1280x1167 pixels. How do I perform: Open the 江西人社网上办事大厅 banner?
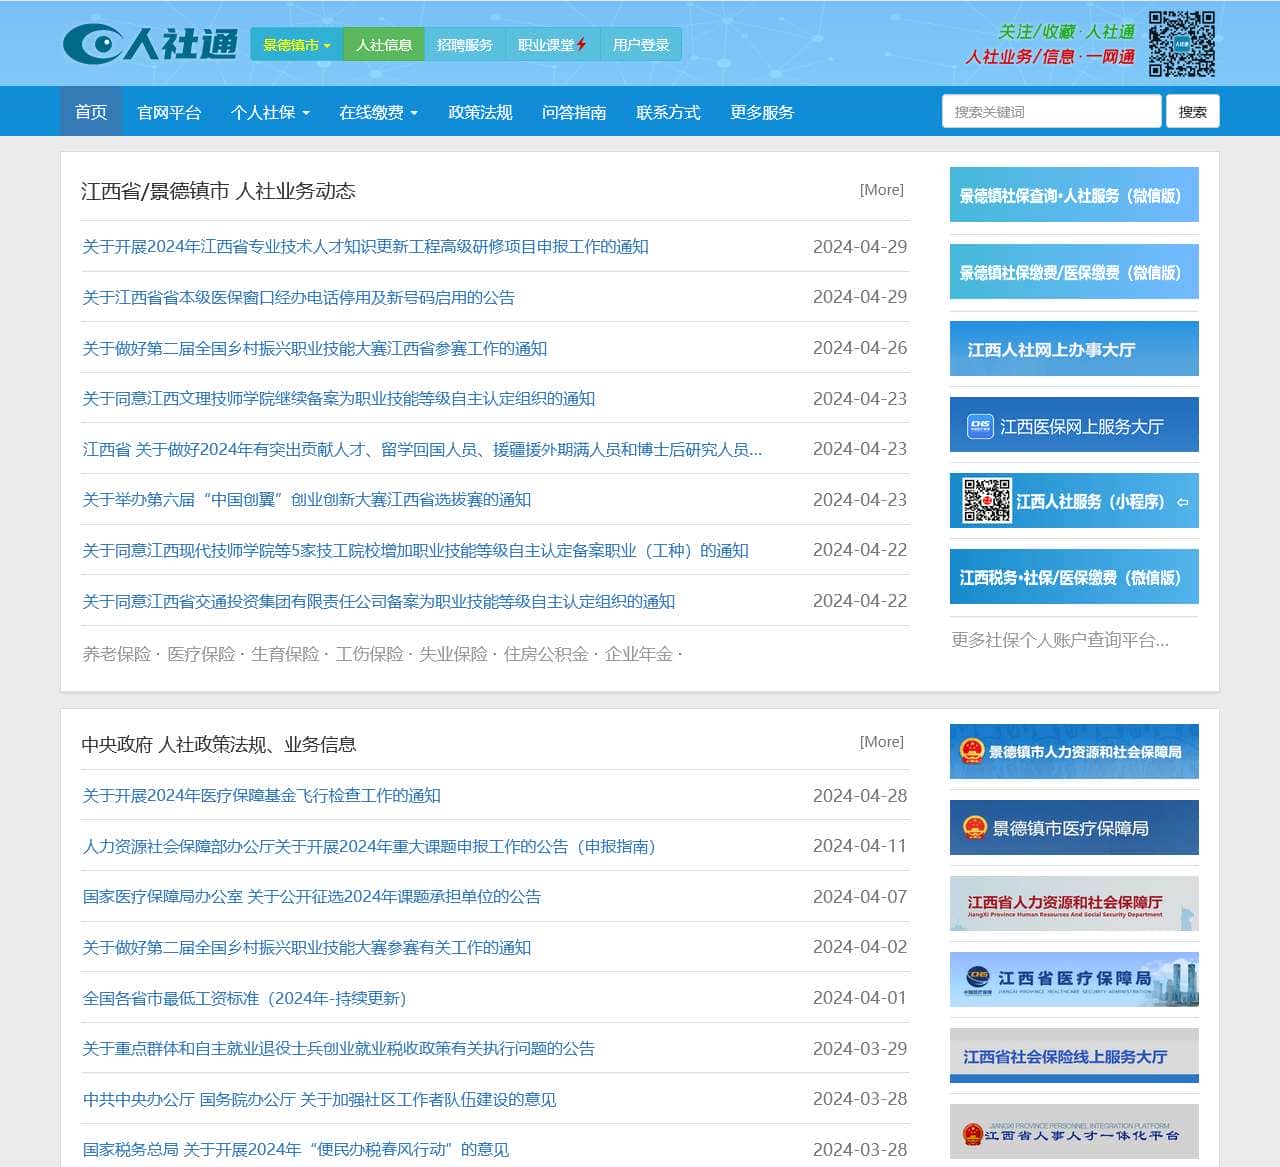pyautogui.click(x=1073, y=348)
